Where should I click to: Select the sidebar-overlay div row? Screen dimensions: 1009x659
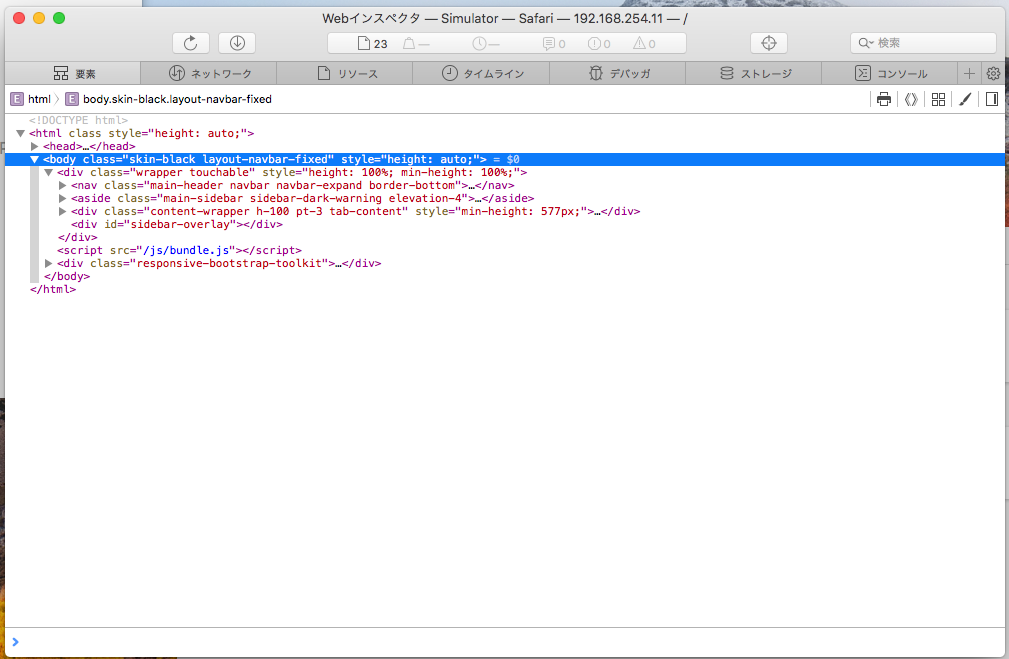[177, 225]
